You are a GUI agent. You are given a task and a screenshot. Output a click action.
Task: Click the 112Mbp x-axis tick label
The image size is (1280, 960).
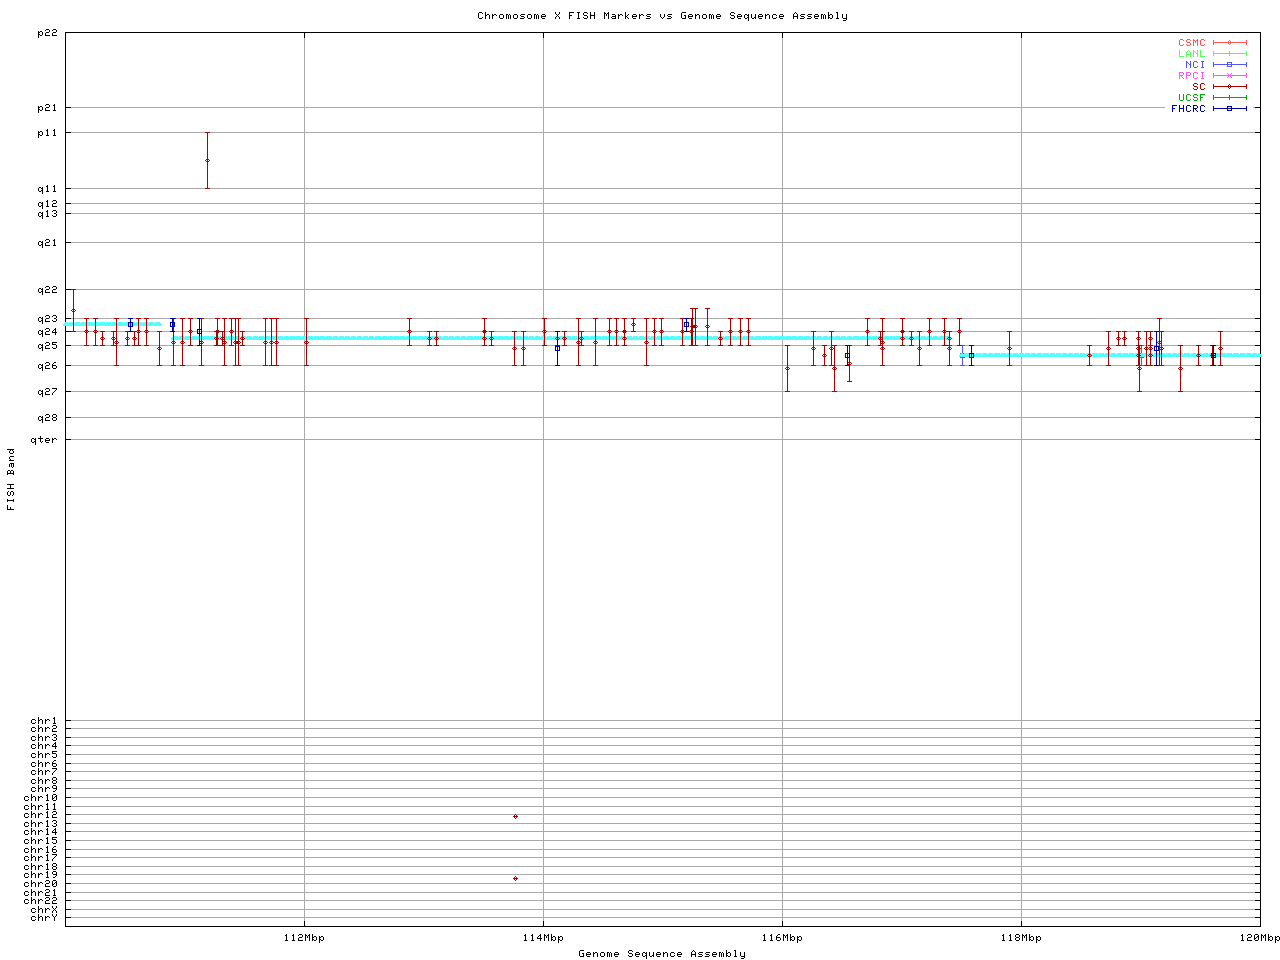(x=304, y=938)
